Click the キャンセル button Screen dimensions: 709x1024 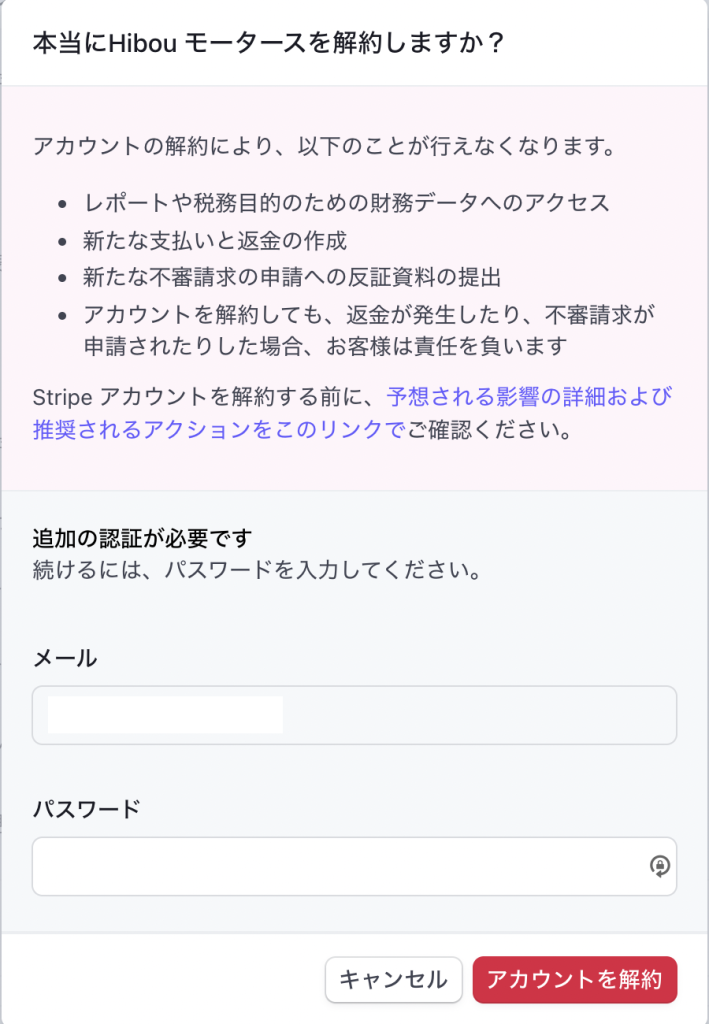point(393,980)
